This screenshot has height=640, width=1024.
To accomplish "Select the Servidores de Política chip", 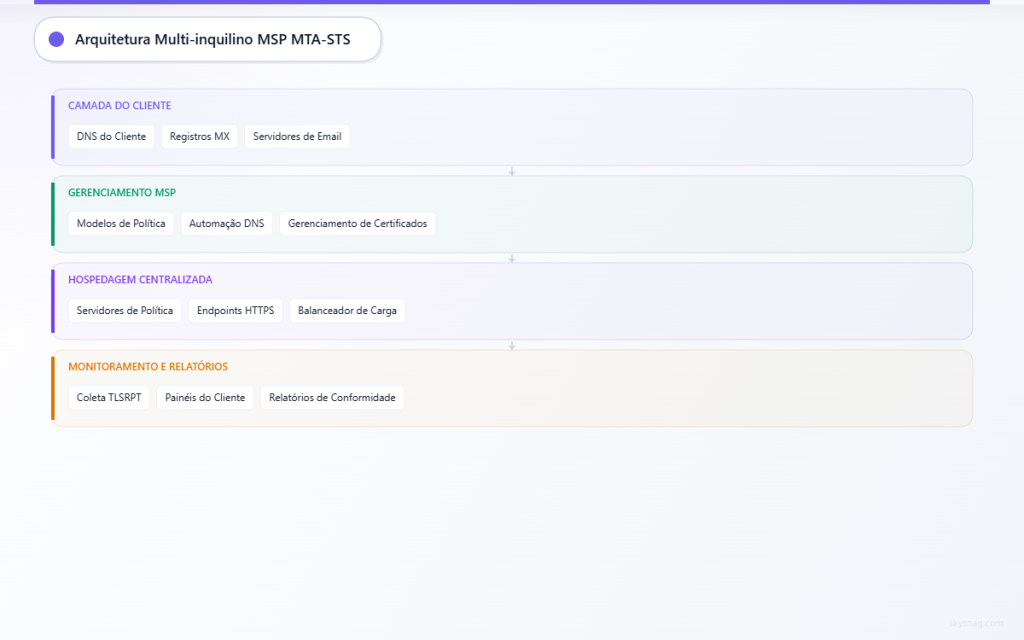I will click(x=125, y=310).
